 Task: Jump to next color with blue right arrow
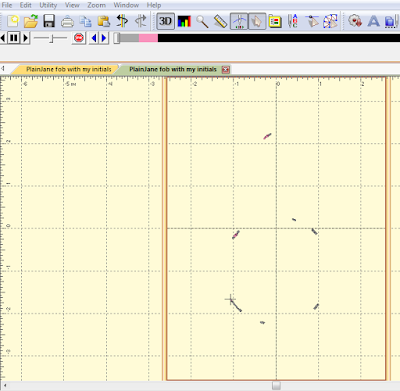104,38
